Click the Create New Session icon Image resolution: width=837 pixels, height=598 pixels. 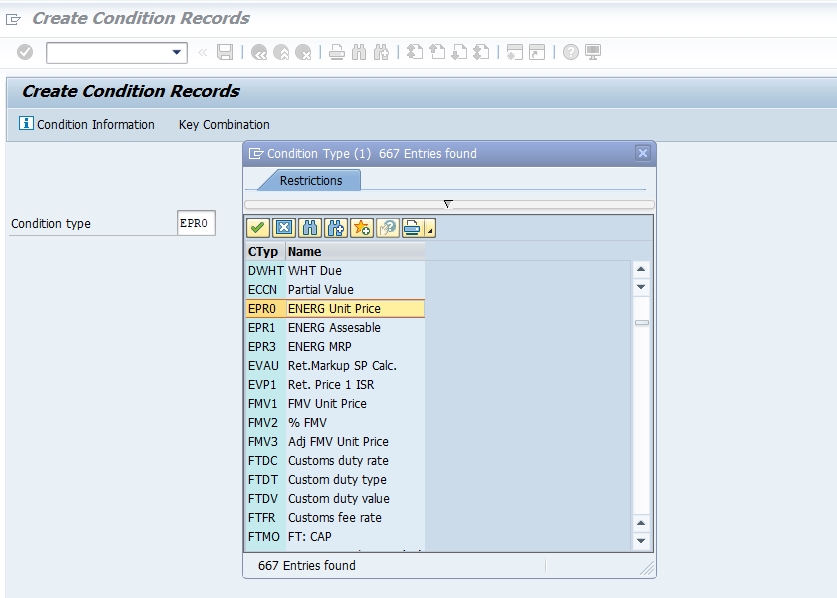515,52
